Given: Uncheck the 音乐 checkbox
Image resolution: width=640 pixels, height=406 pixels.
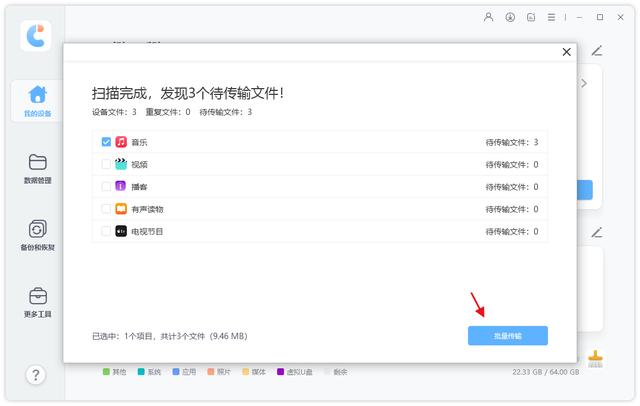Looking at the screenshot, I should click(x=106, y=142).
